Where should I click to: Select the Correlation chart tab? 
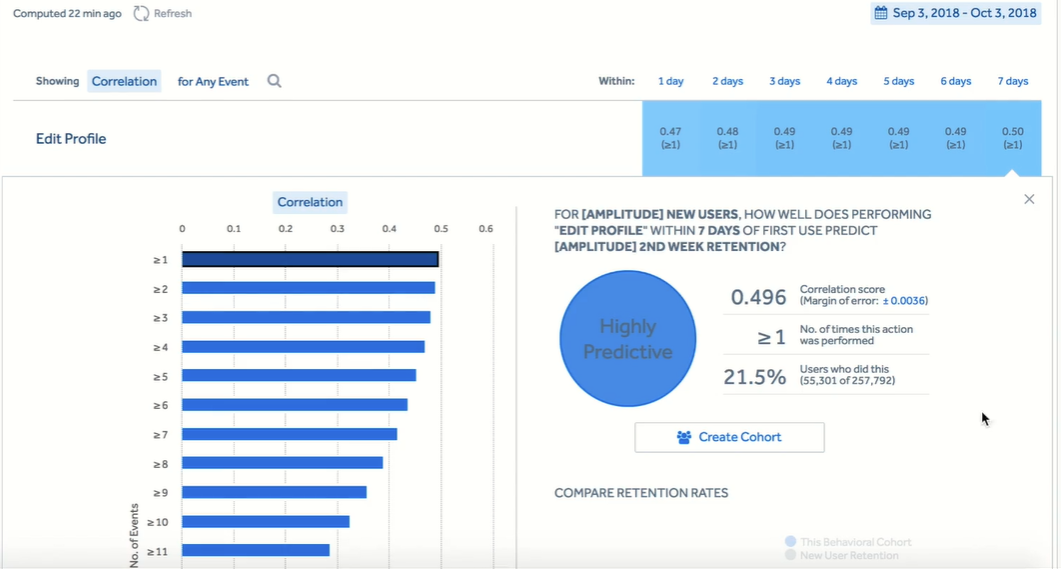click(x=310, y=202)
